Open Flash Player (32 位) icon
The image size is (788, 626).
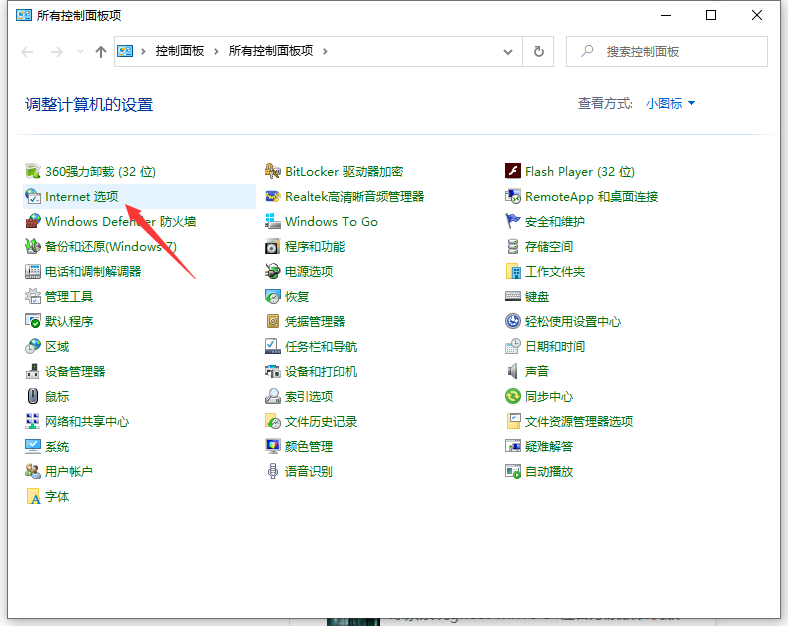513,172
